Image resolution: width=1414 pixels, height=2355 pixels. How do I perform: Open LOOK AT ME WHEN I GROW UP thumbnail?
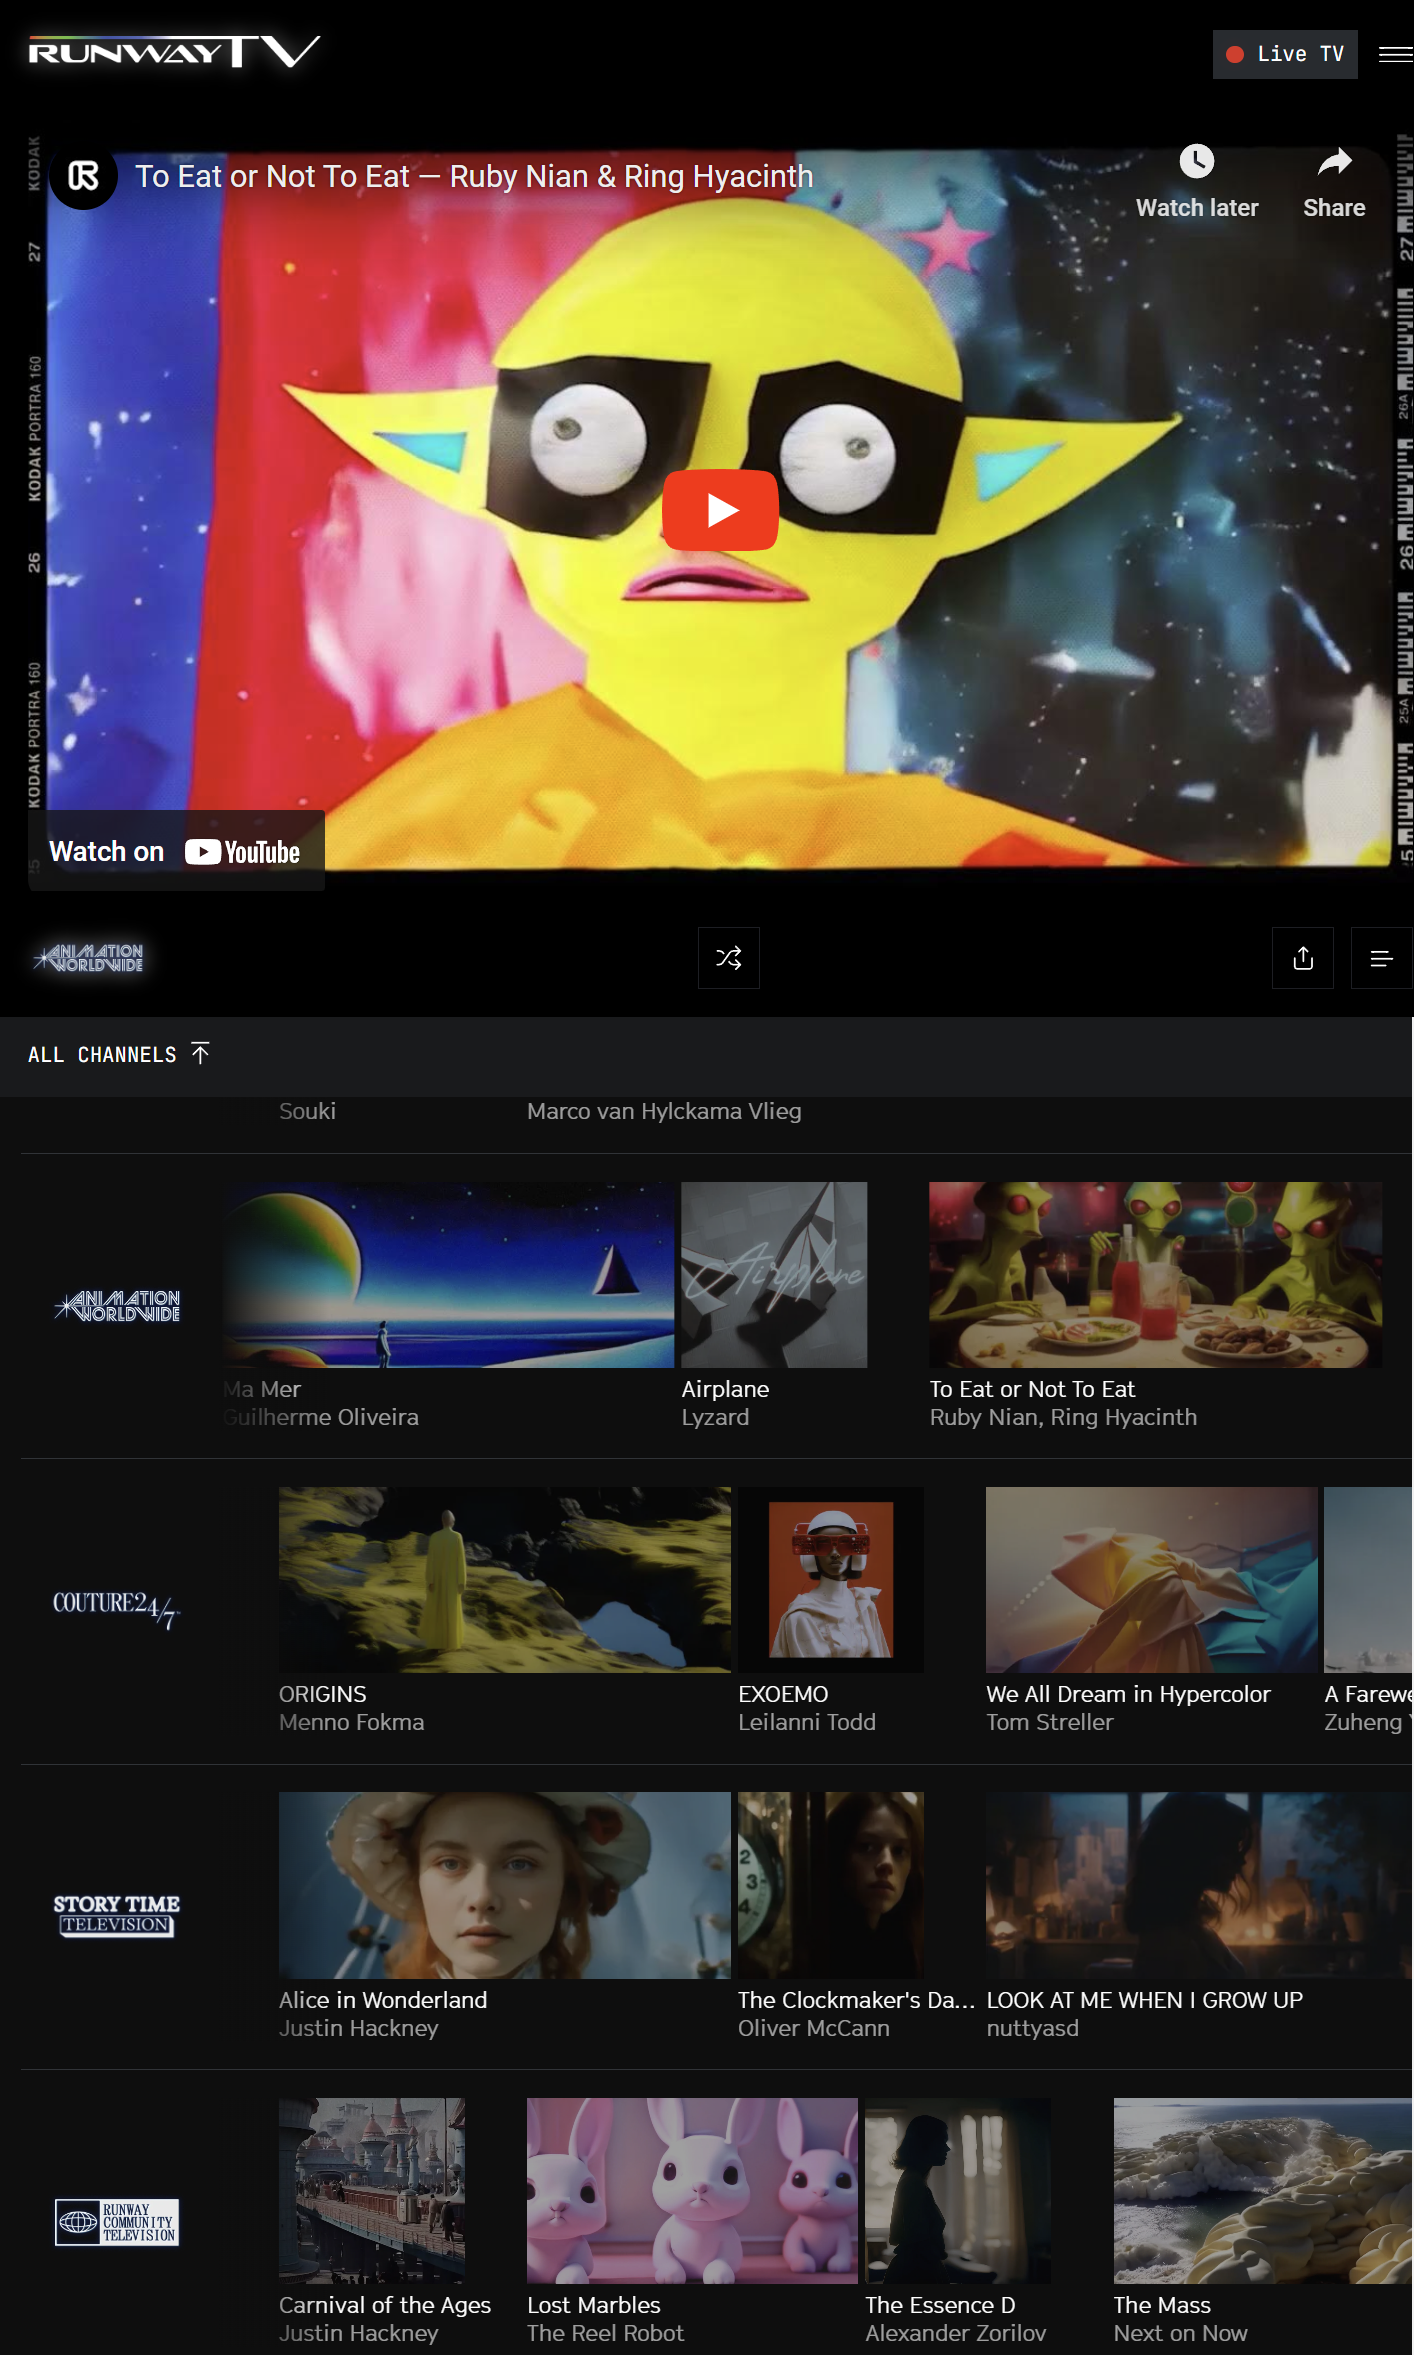tap(1199, 1885)
